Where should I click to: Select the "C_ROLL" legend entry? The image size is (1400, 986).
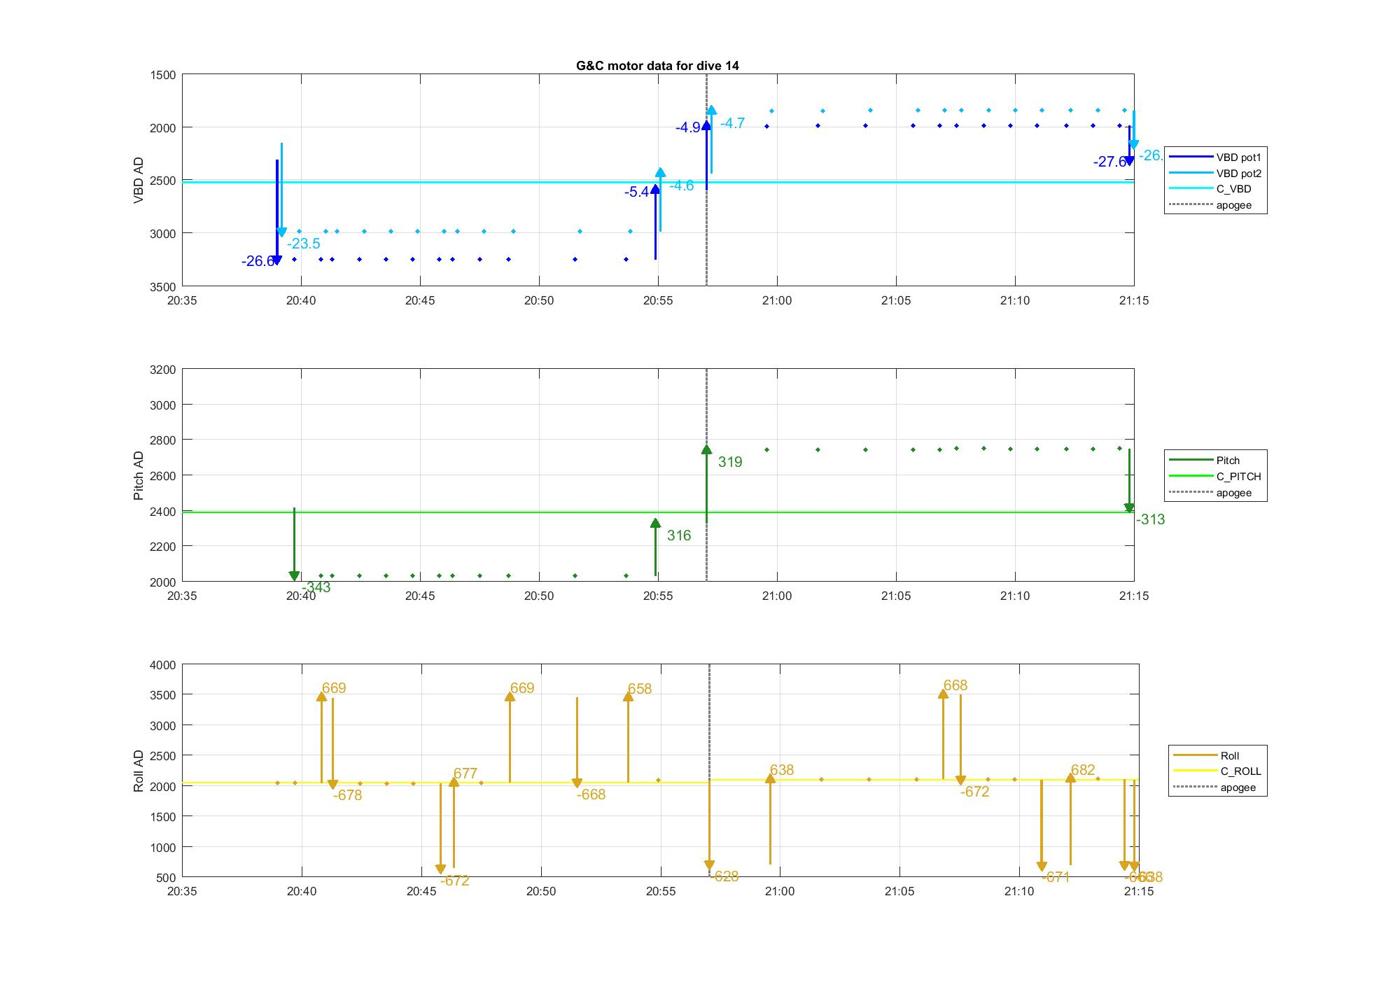(x=1217, y=772)
